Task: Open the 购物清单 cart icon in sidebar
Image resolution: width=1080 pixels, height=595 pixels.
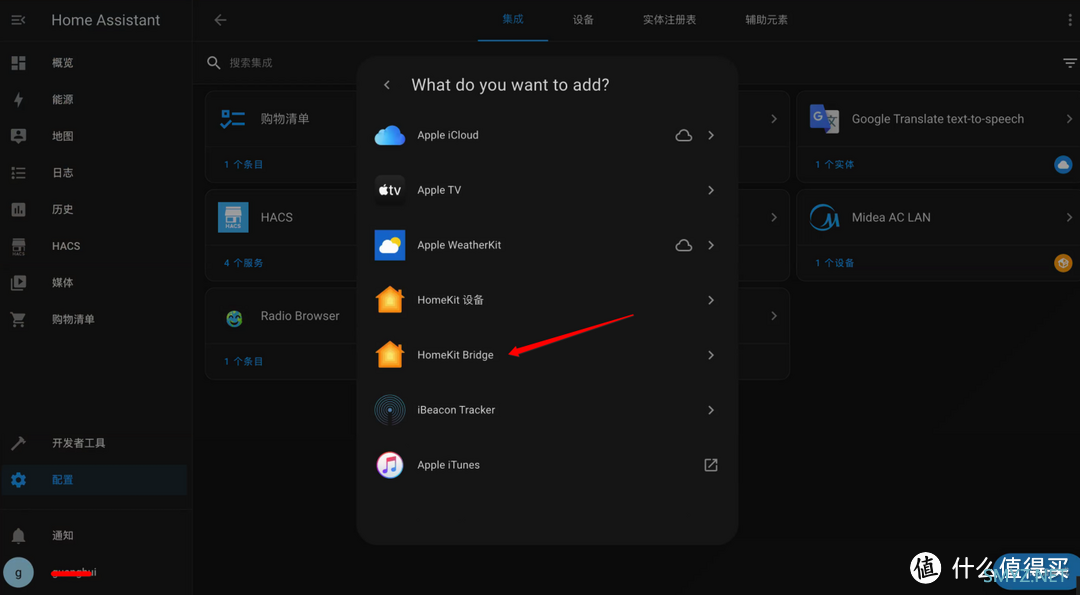Action: [x=19, y=320]
